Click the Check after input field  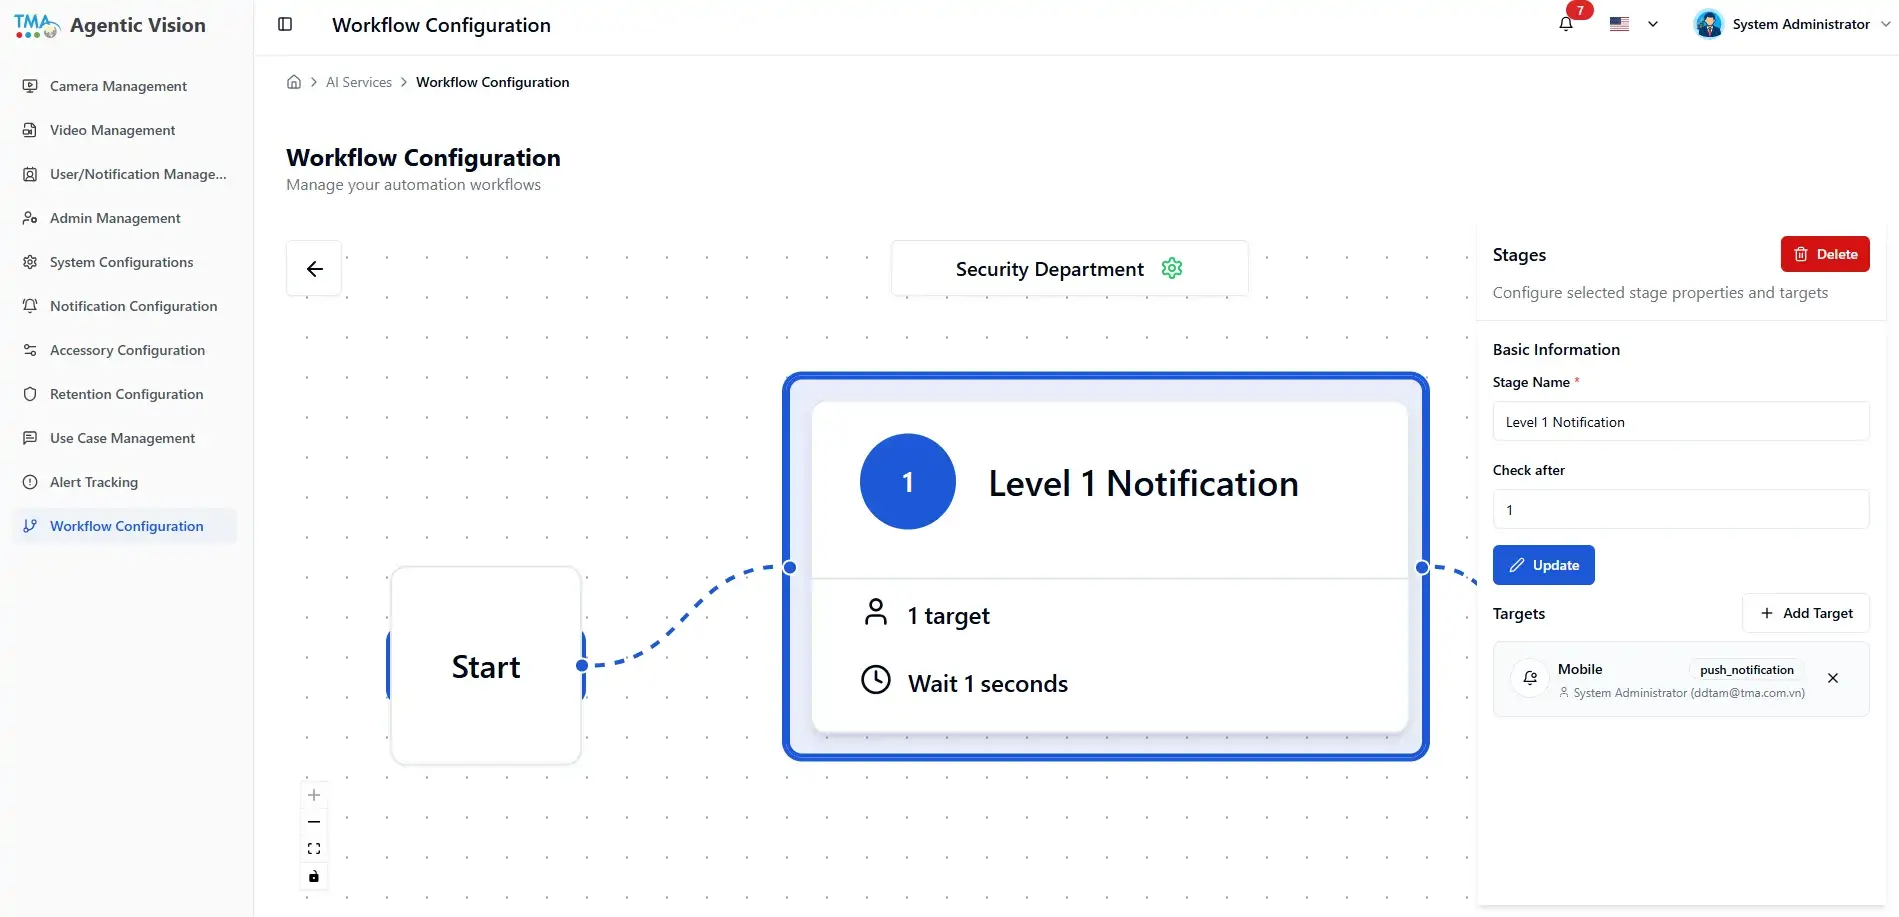point(1681,509)
